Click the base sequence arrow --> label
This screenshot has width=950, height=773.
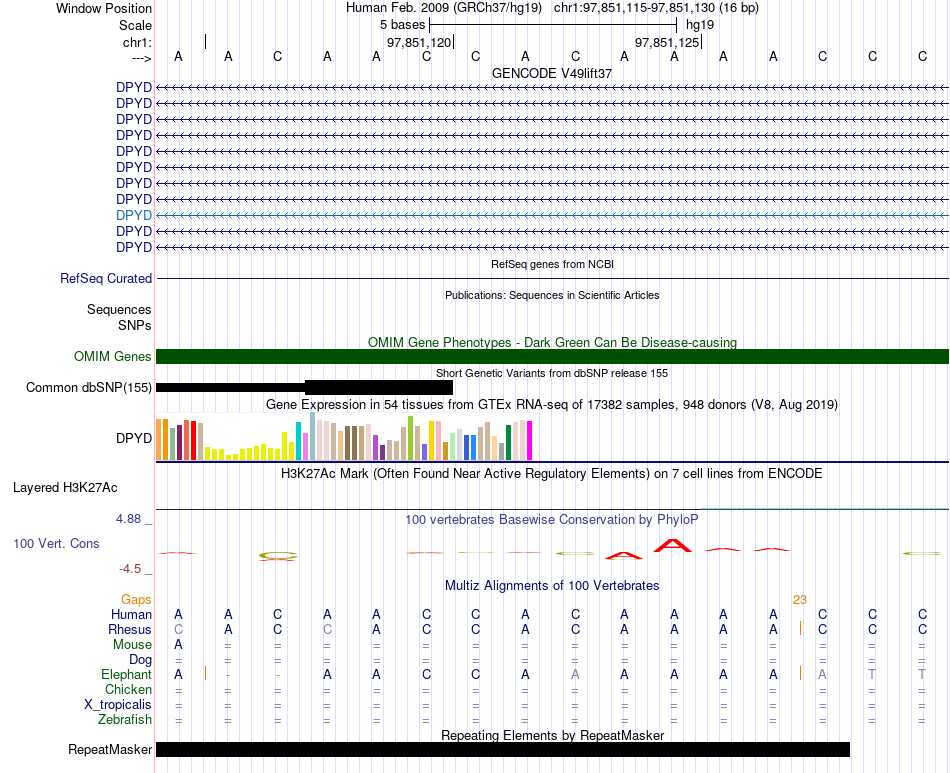tap(141, 58)
